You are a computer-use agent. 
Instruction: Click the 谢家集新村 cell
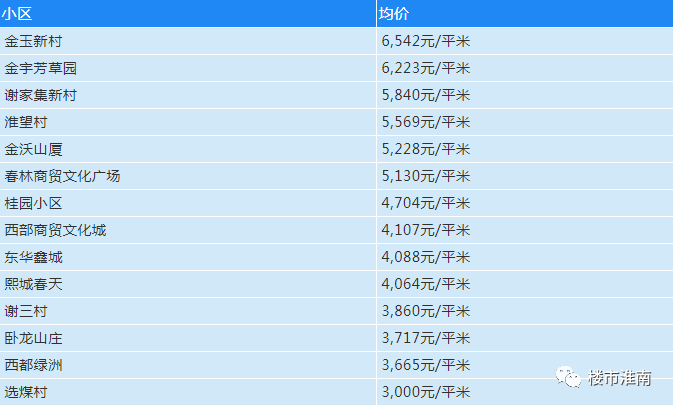point(41,95)
